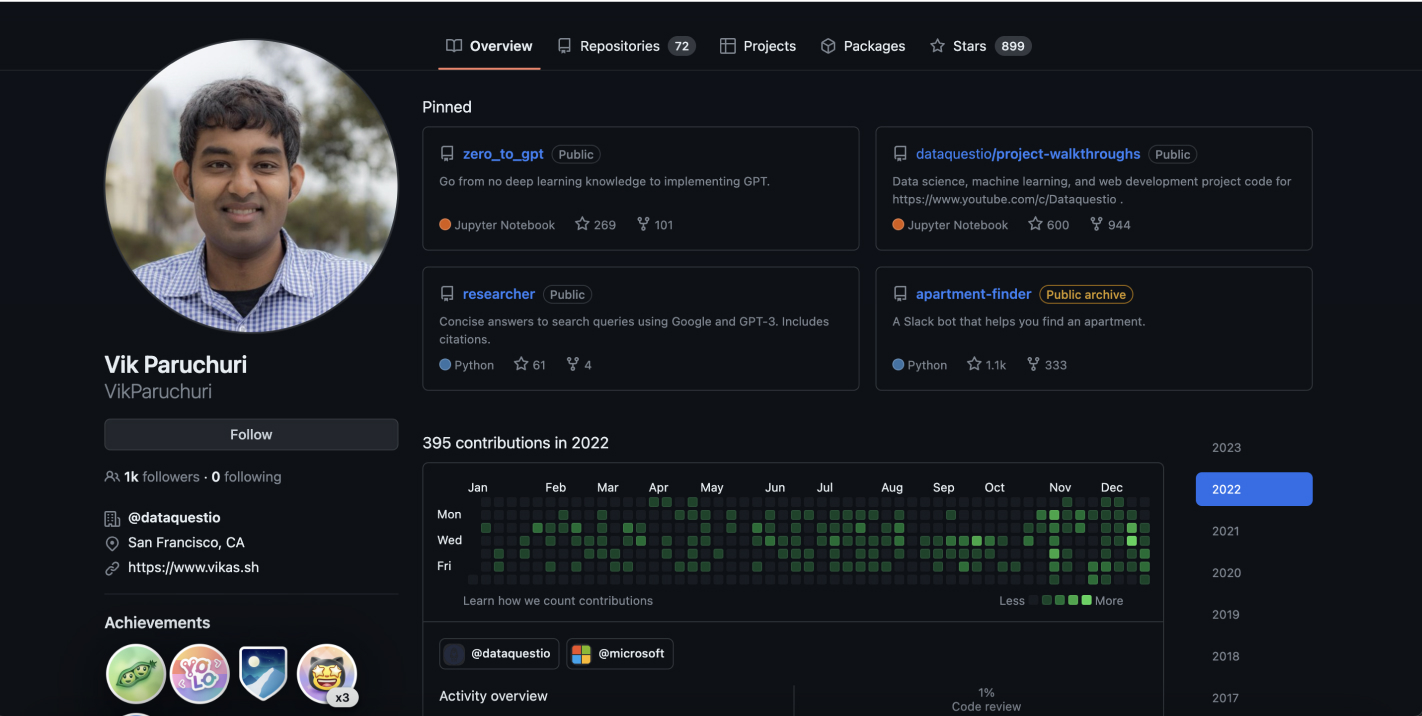The width and height of the screenshot is (1422, 716).
Task: Filter activity by @microsoft organization
Action: (x=620, y=654)
